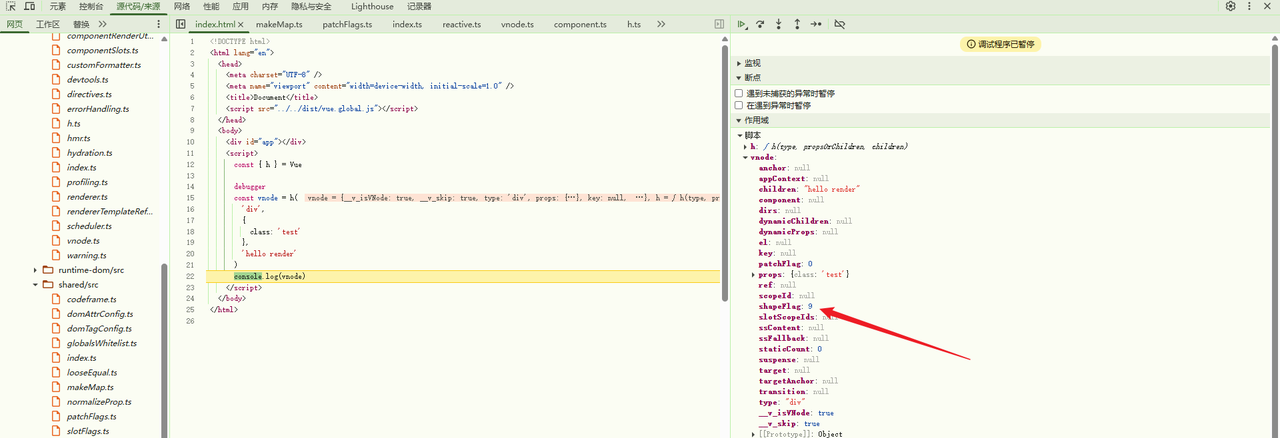
Task: Open looseEqual.ts in file tree
Action: click(x=92, y=372)
